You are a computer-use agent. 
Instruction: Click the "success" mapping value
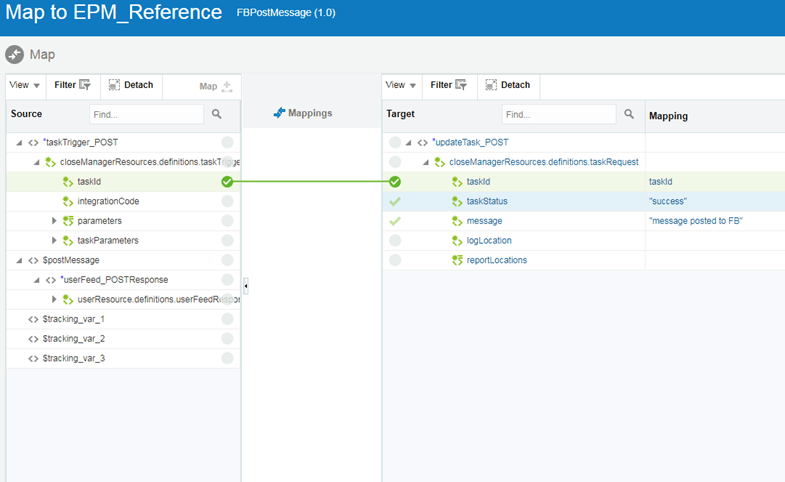coord(668,201)
